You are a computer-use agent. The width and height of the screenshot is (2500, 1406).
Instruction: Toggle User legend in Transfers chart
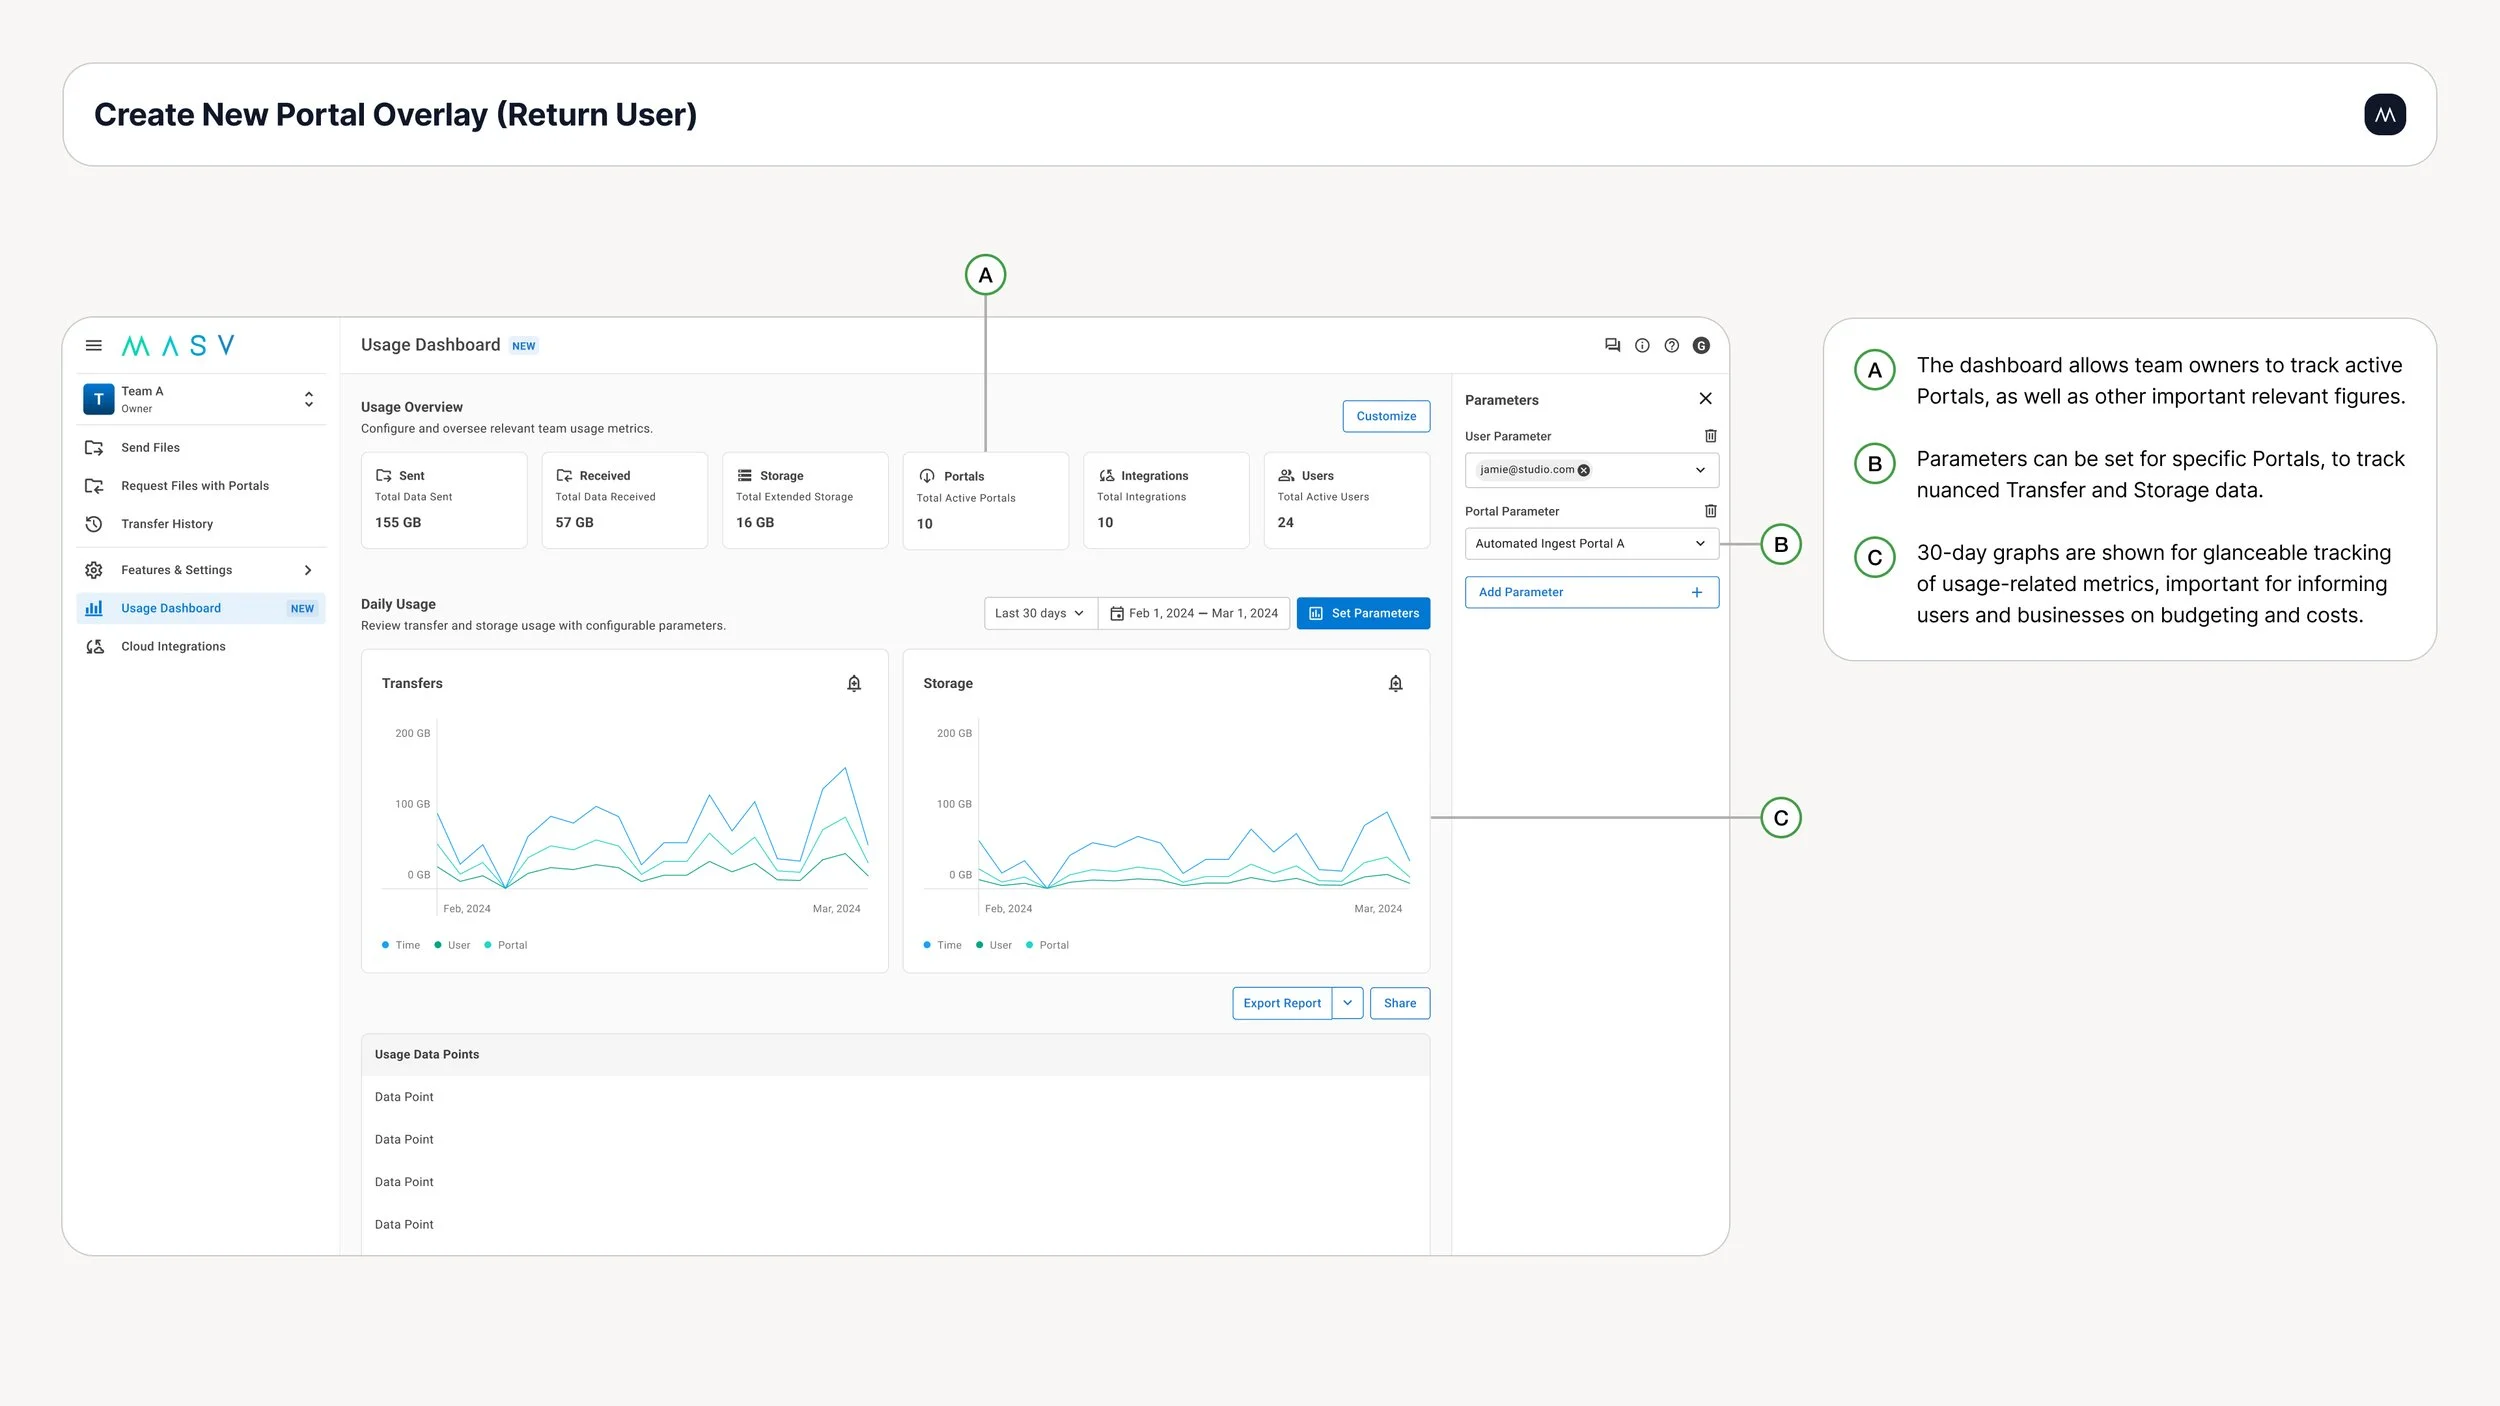pos(452,945)
